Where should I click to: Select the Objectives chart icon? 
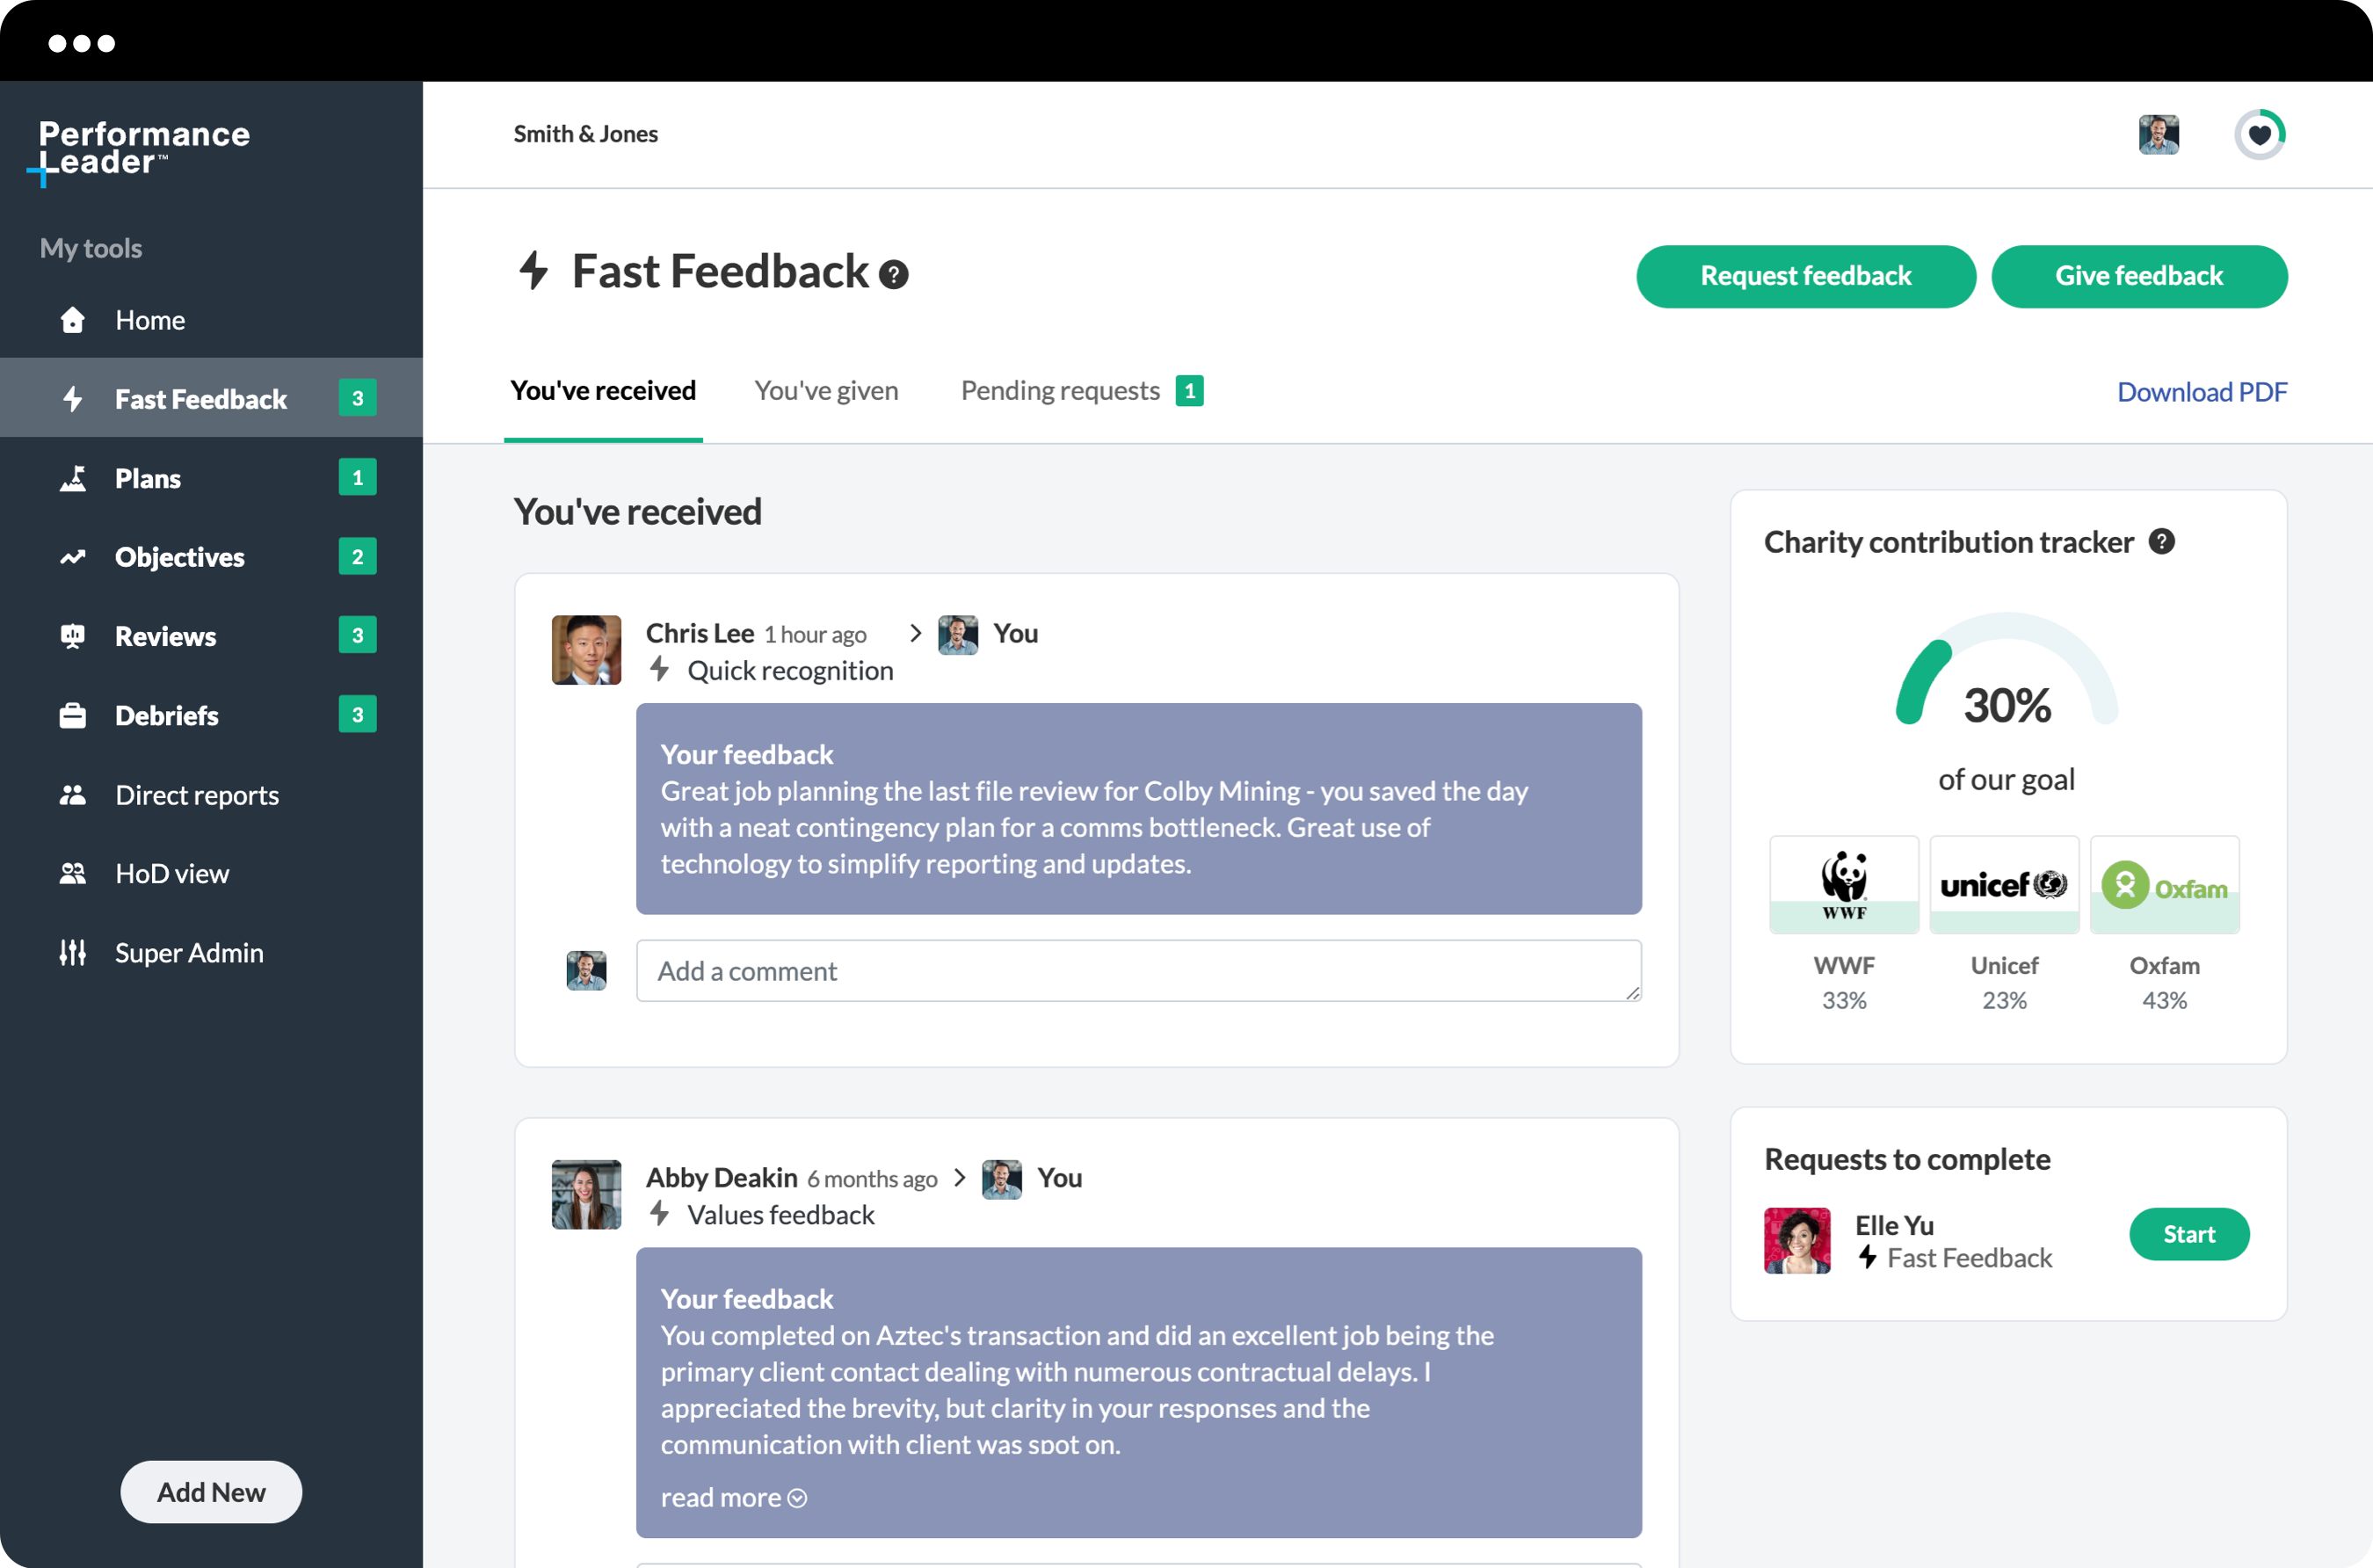coord(72,557)
